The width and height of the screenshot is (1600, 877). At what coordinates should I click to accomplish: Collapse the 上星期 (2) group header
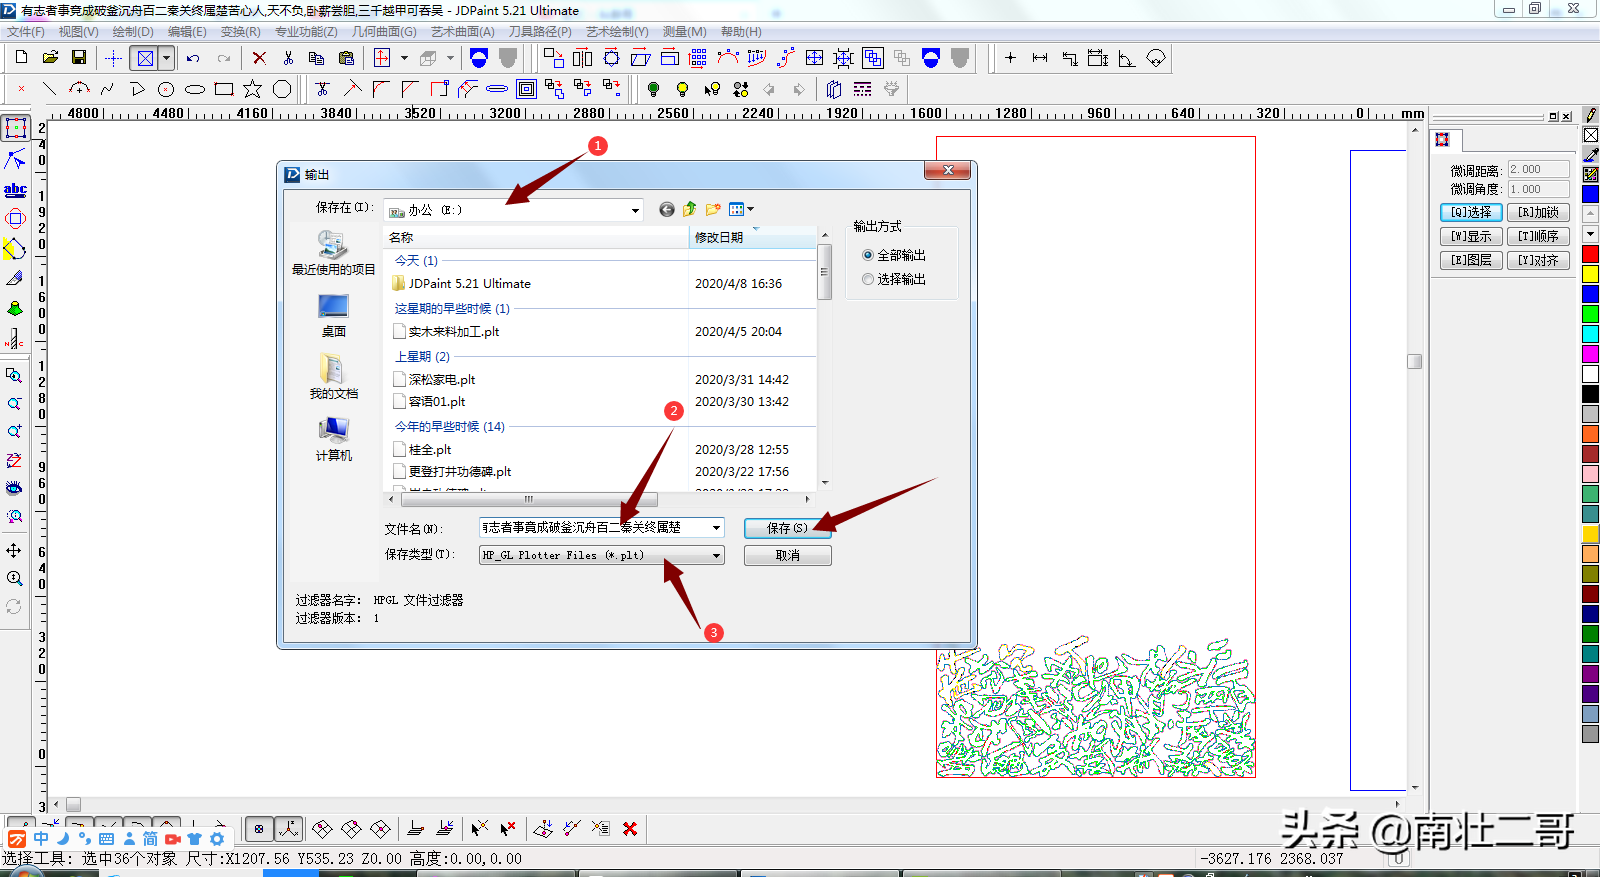coord(422,356)
